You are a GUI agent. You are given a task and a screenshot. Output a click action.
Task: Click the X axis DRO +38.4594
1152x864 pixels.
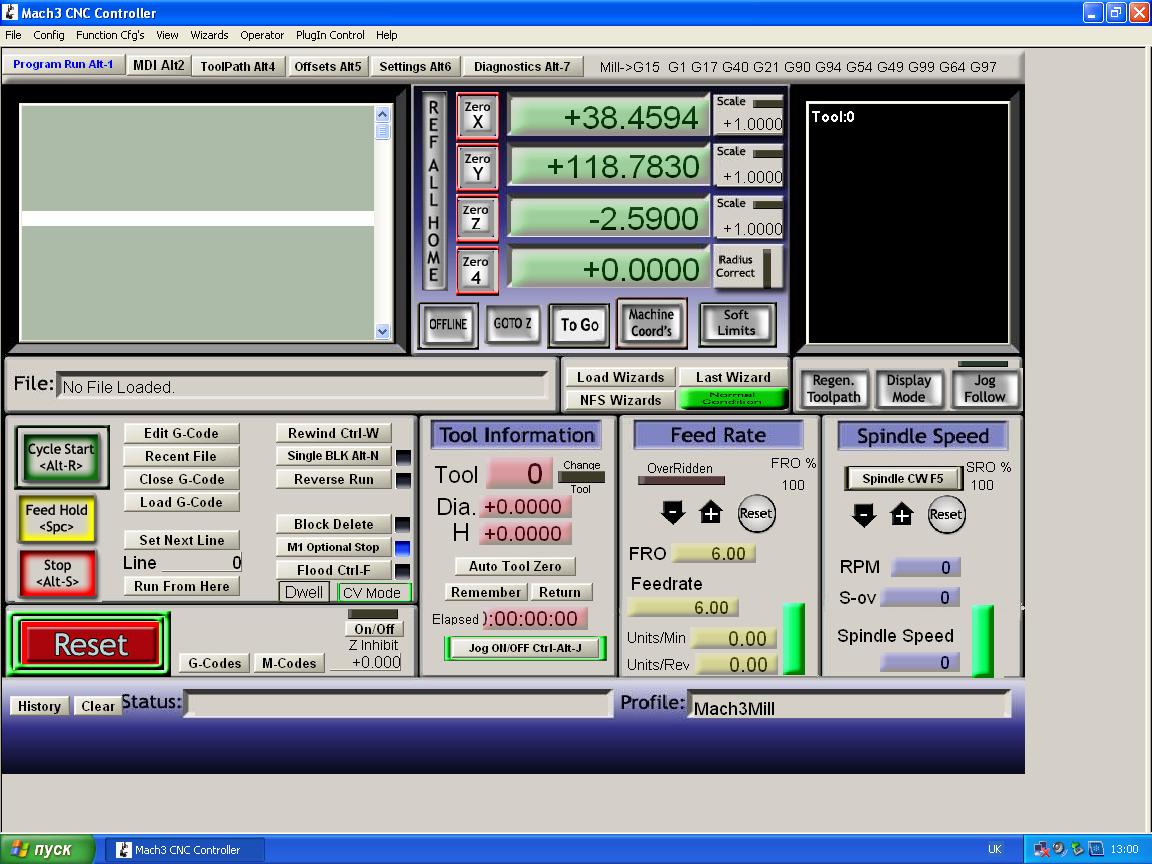pos(608,117)
